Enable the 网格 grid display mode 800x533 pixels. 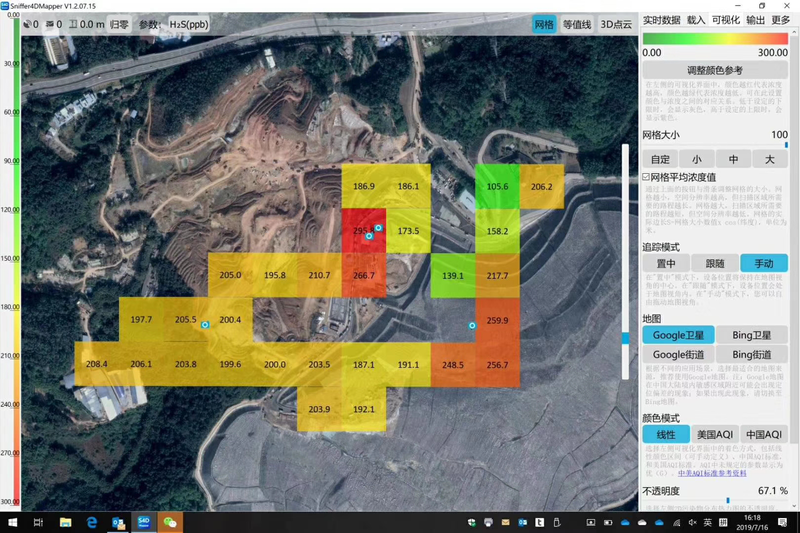point(544,24)
